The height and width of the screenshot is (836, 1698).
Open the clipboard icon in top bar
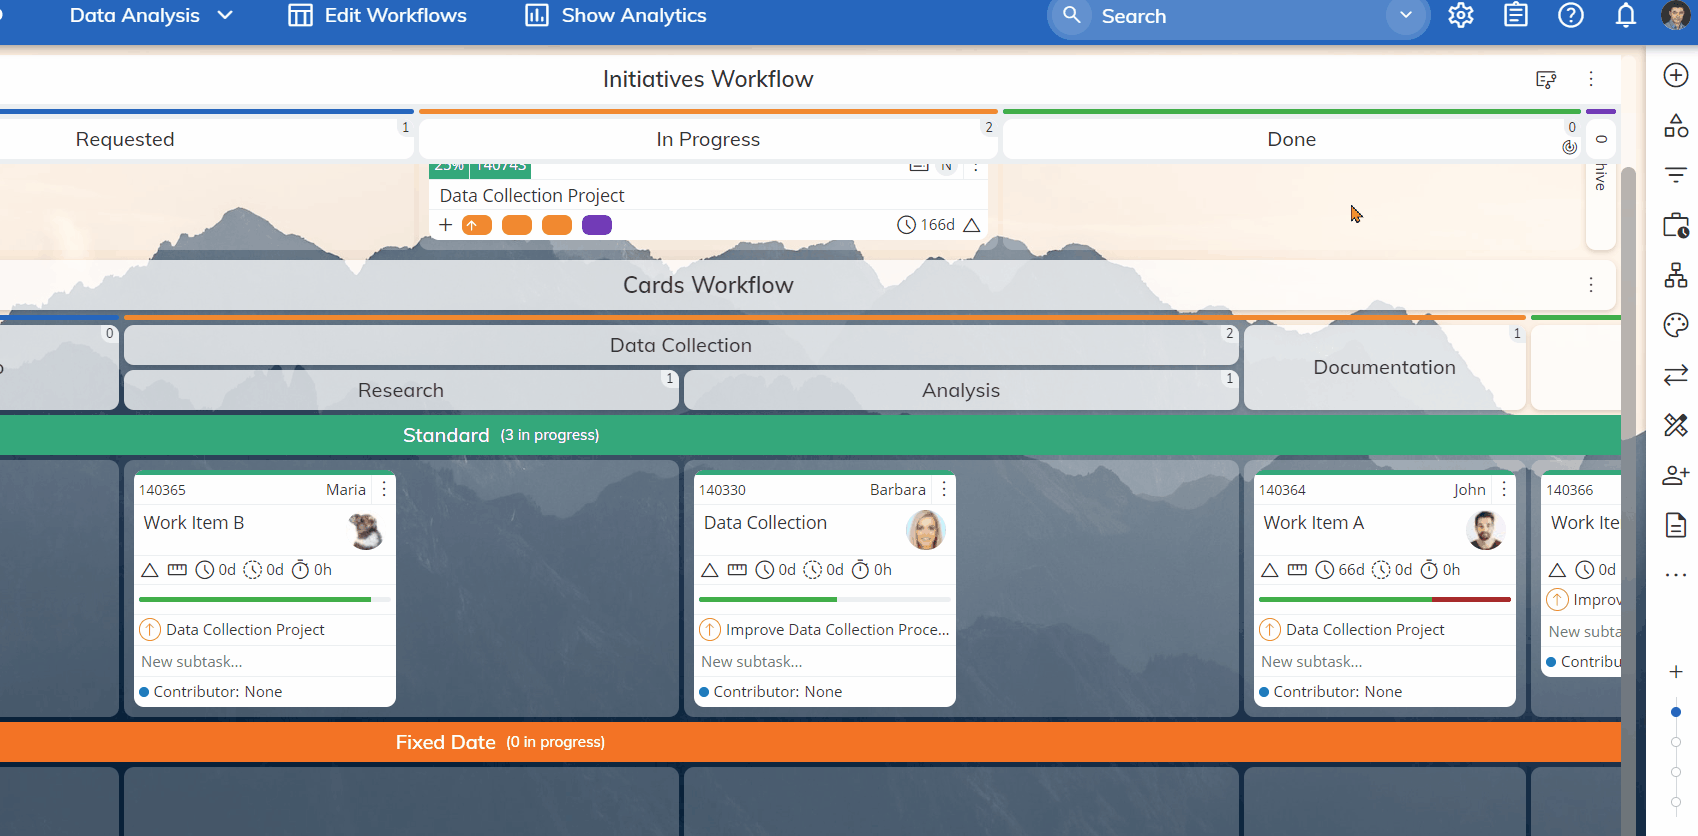(1516, 15)
